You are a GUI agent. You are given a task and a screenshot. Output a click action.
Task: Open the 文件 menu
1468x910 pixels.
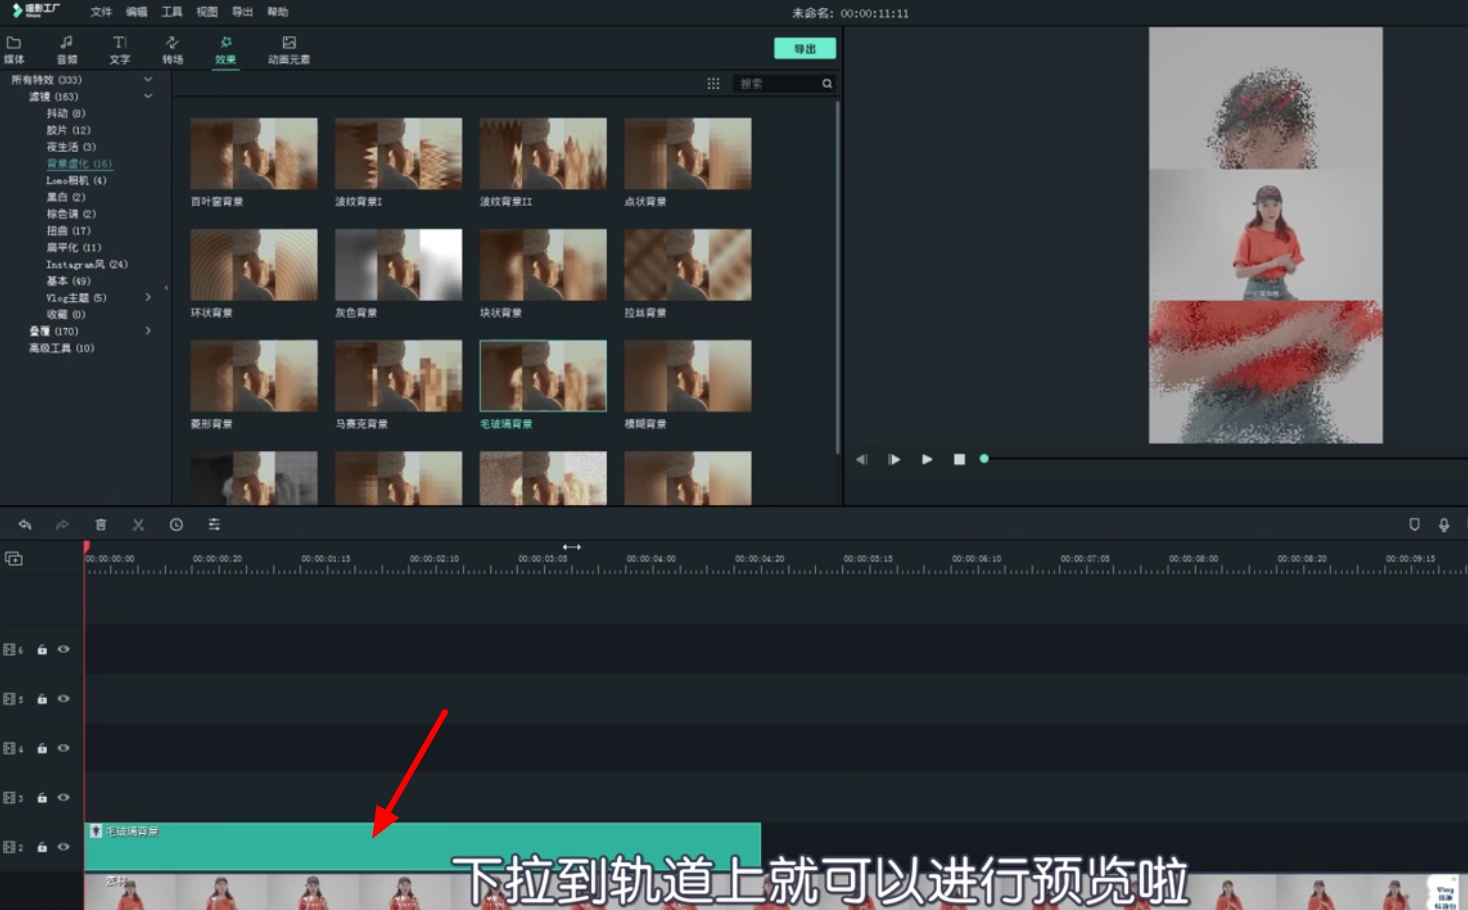(98, 12)
